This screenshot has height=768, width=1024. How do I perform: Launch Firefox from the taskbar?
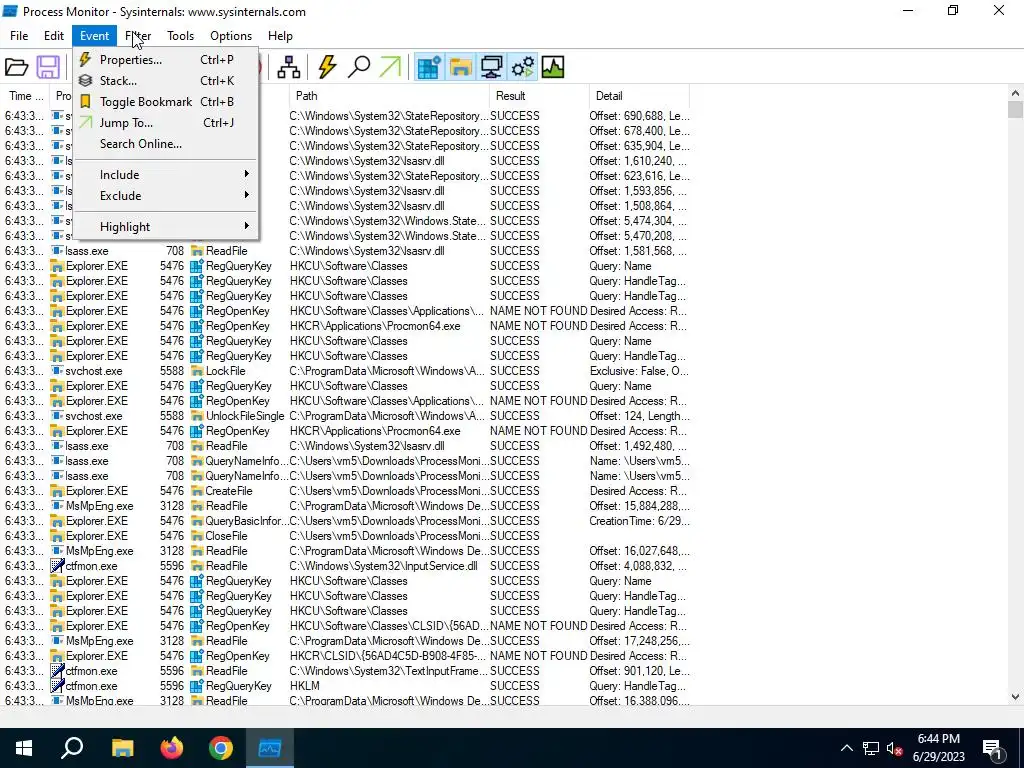172,748
